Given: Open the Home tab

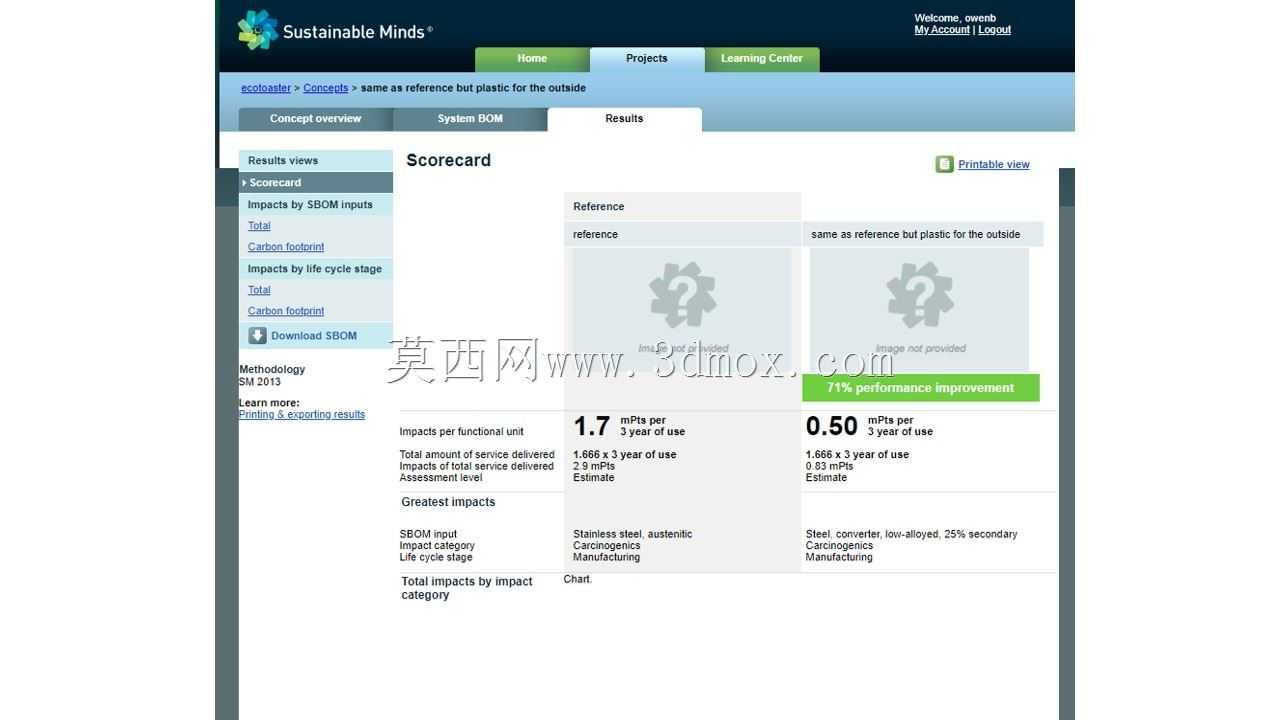Looking at the screenshot, I should point(532,59).
